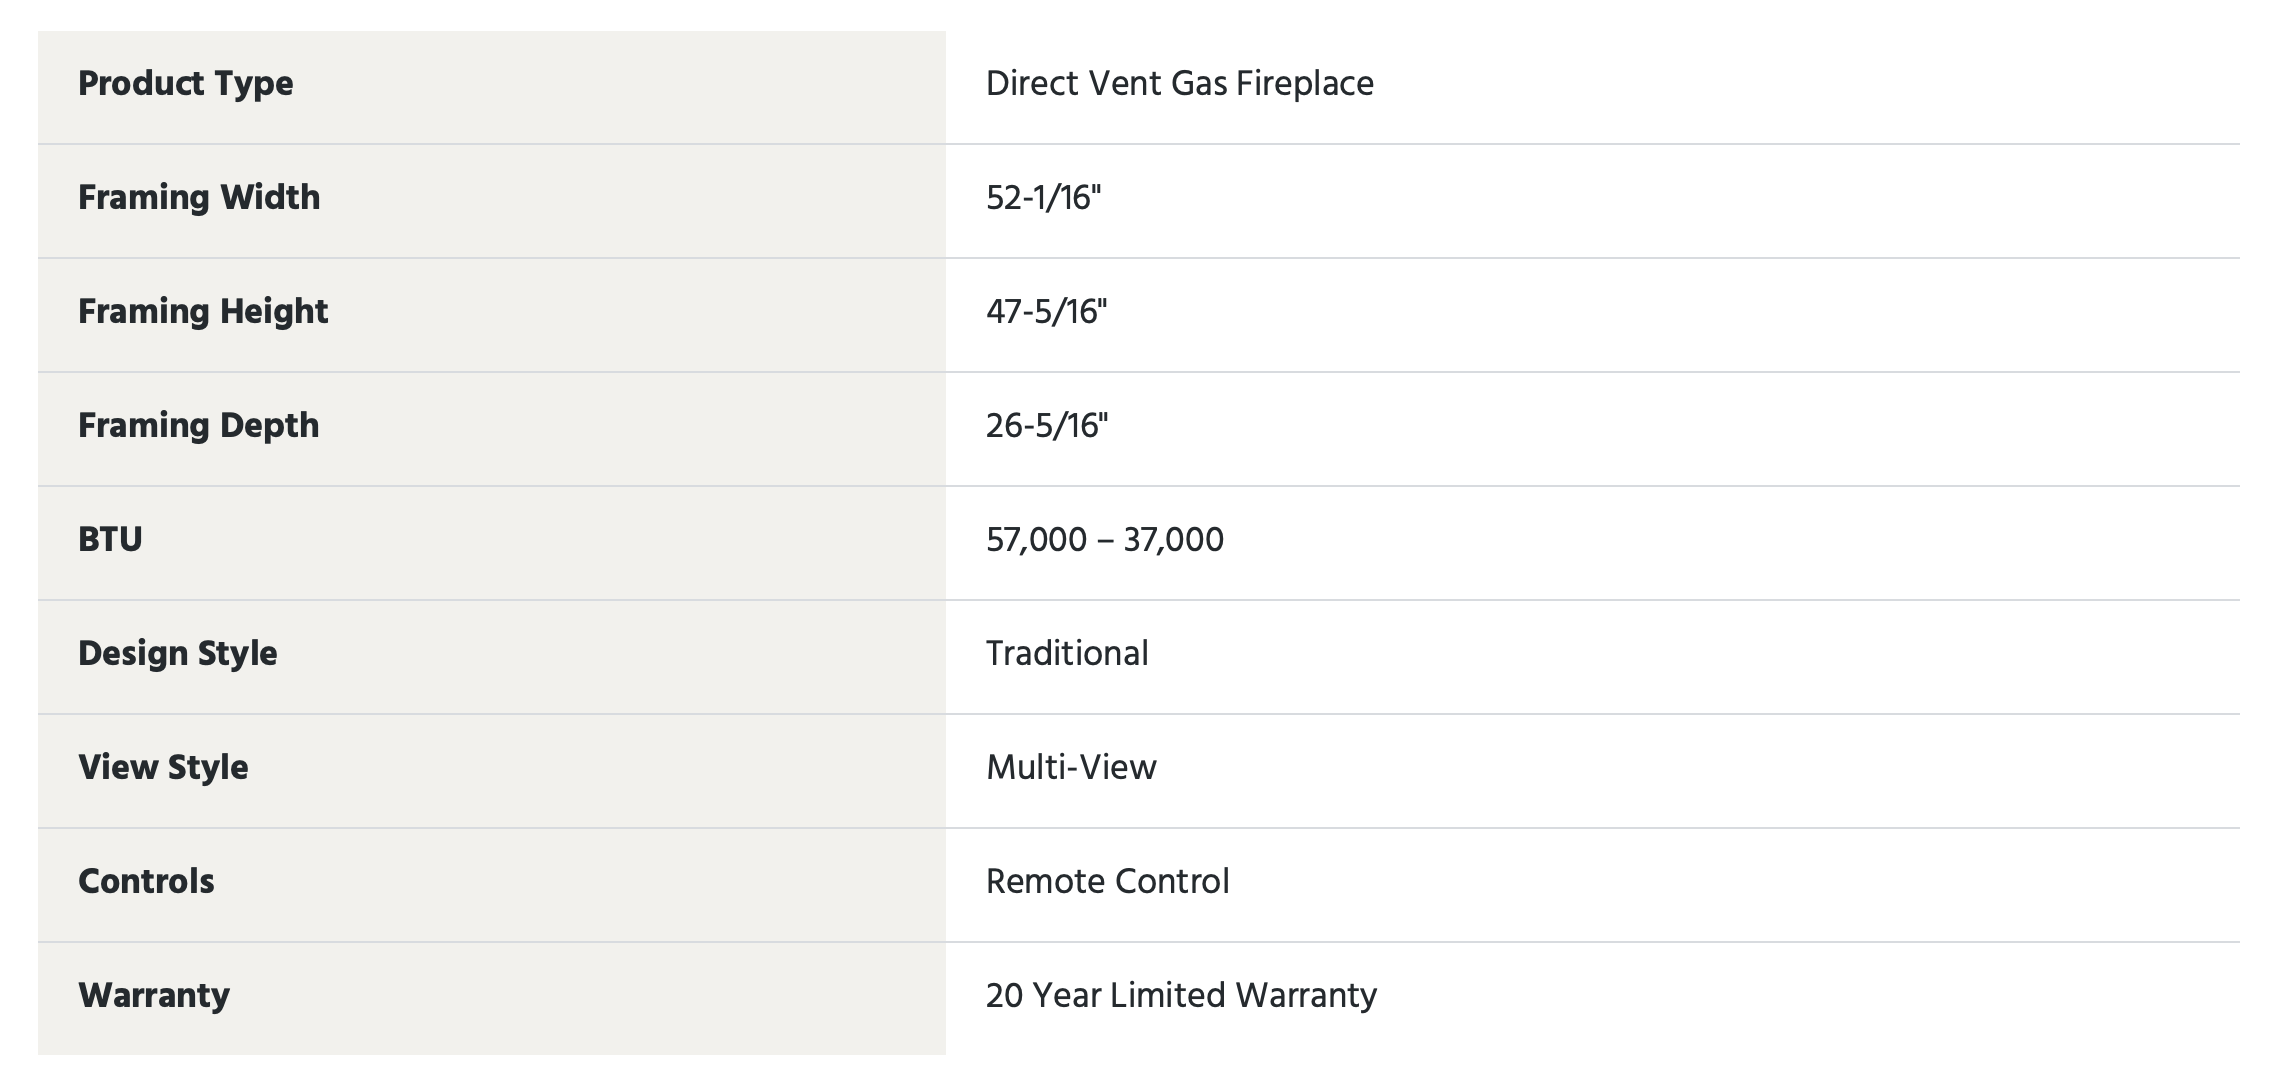
Task: Click the View Style label
Action: click(x=163, y=768)
